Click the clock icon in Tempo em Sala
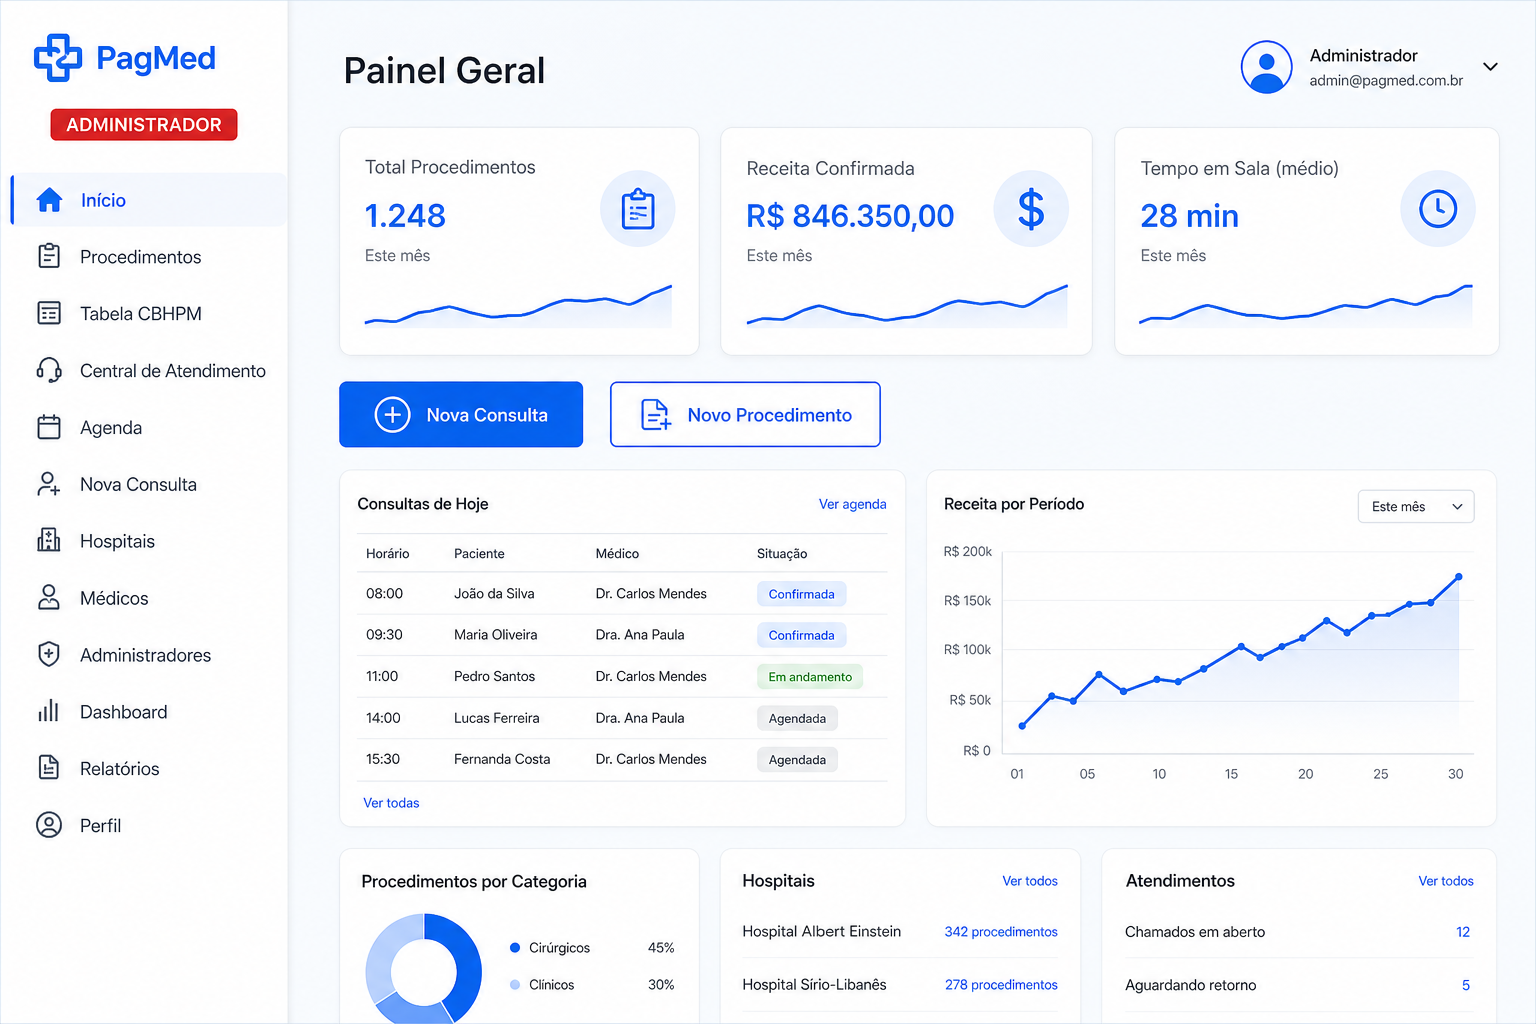This screenshot has height=1024, width=1536. tap(1438, 208)
